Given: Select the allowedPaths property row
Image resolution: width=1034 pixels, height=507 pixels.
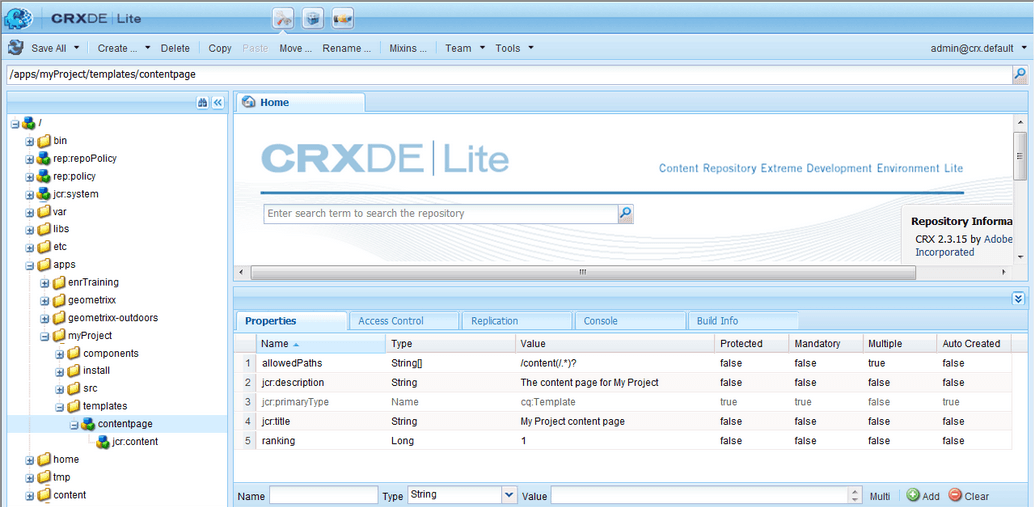Looking at the screenshot, I should click(623, 363).
